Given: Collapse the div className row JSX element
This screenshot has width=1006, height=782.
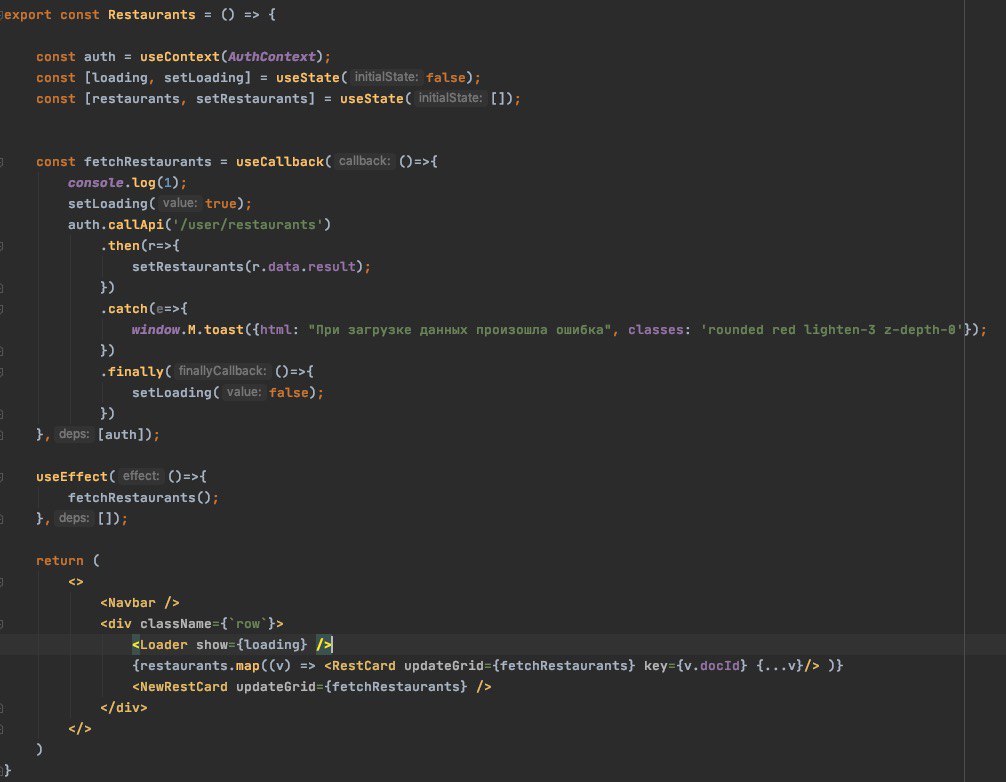Looking at the screenshot, I should click(x=1, y=624).
